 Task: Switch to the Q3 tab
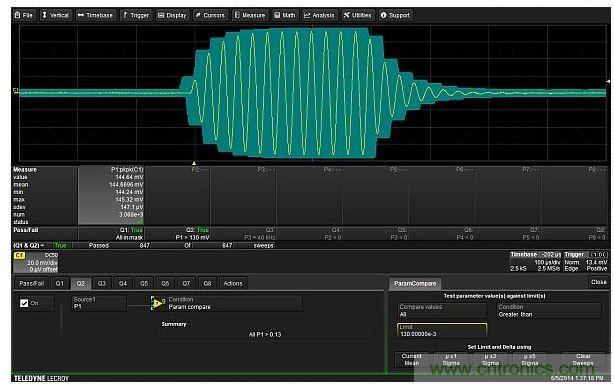pos(102,283)
